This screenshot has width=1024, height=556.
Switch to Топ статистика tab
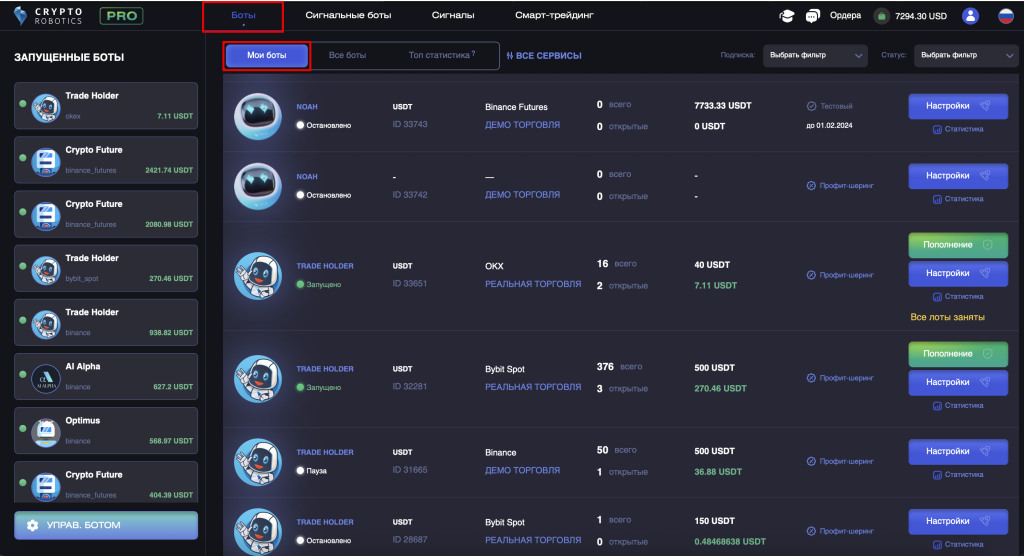point(441,56)
